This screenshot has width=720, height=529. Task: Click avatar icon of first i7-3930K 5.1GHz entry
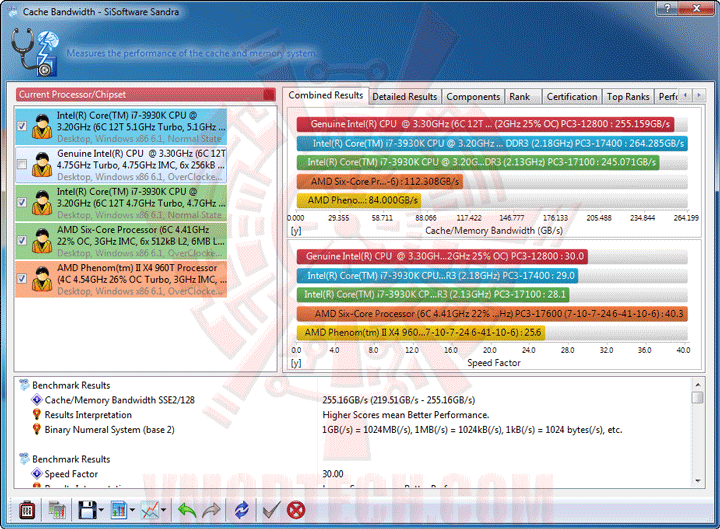pos(42,126)
